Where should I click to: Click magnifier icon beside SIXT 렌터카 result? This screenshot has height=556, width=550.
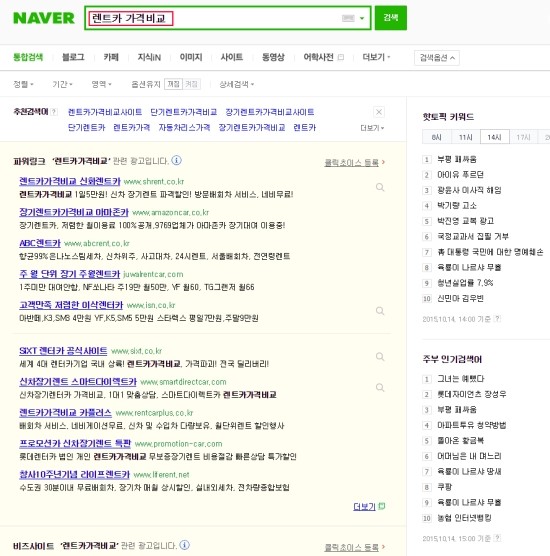point(380,357)
